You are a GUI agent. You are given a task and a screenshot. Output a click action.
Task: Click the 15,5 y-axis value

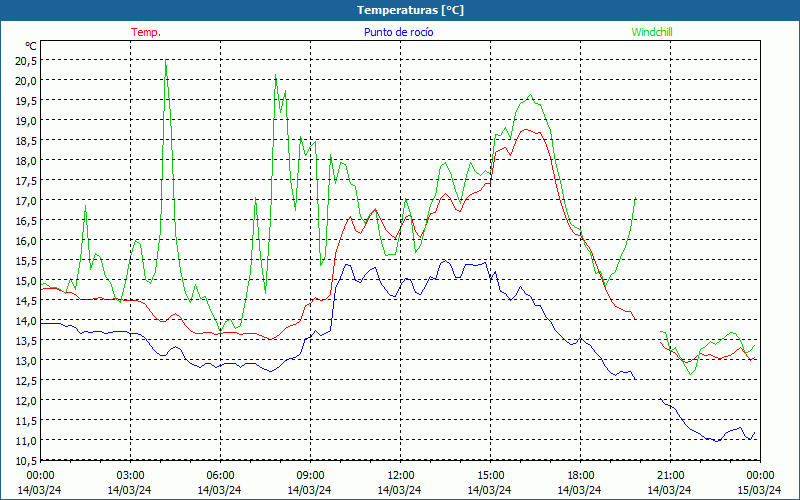(x=27, y=261)
